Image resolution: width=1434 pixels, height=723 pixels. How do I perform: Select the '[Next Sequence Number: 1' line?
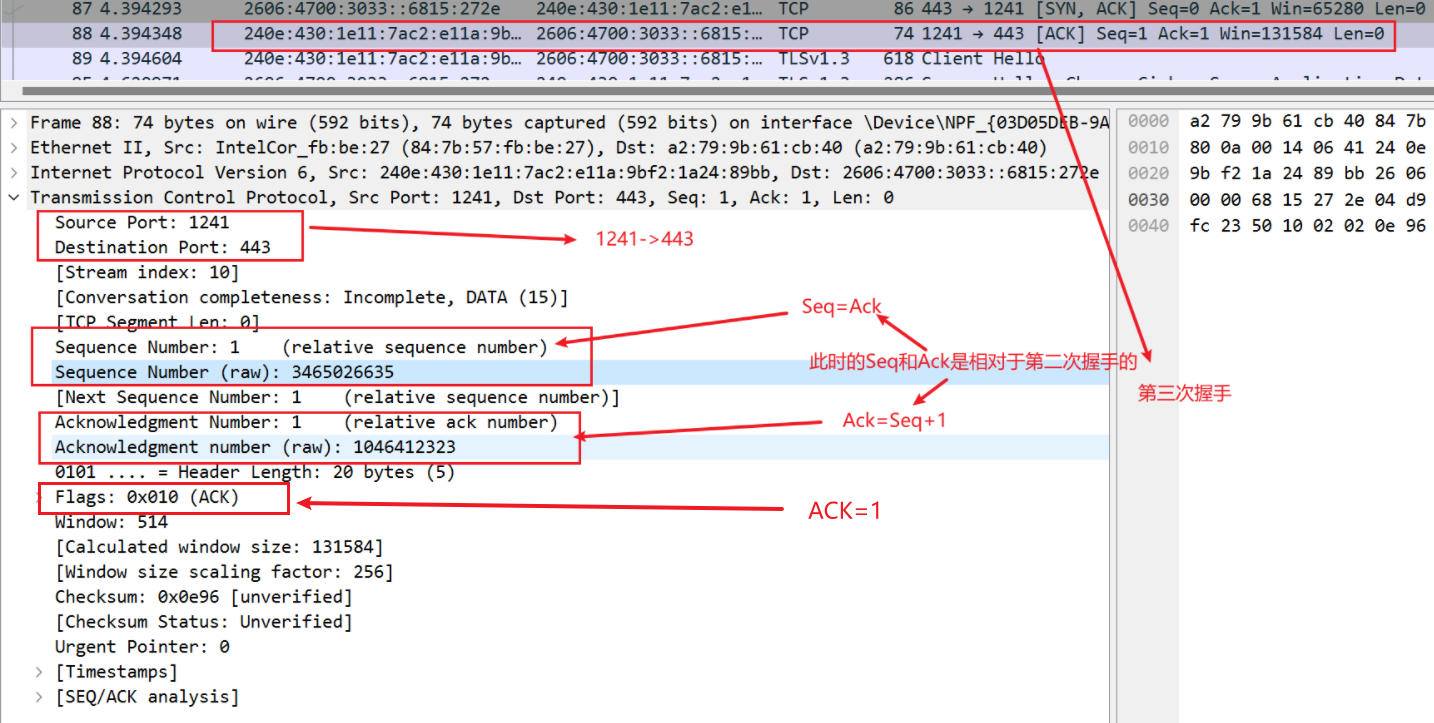[x=337, y=397]
